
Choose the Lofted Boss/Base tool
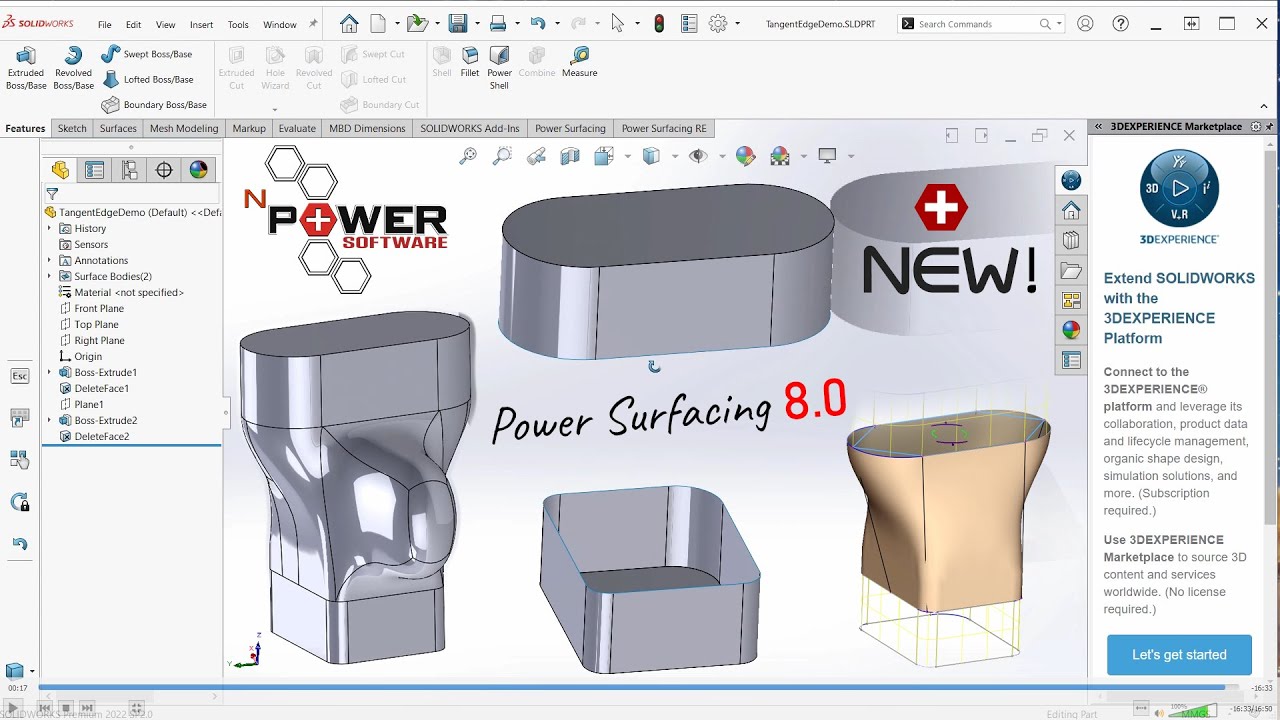click(x=147, y=79)
